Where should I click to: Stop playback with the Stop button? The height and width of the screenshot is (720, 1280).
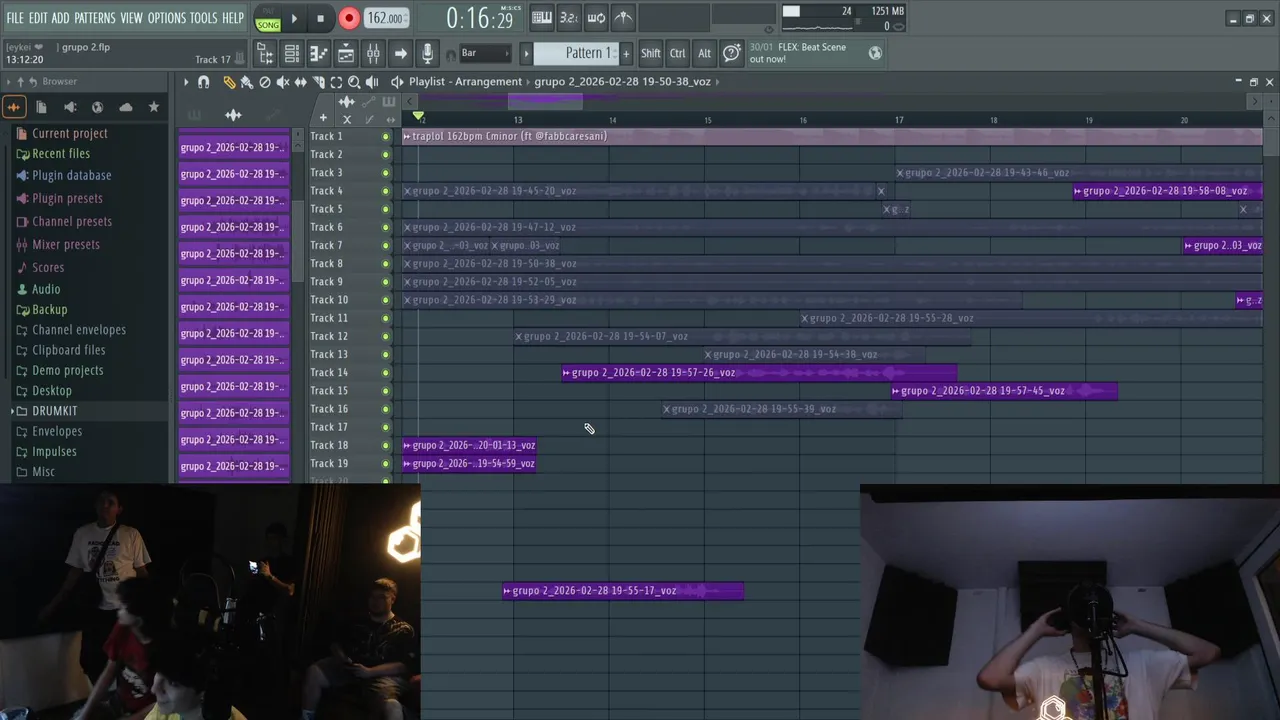pyautogui.click(x=320, y=18)
